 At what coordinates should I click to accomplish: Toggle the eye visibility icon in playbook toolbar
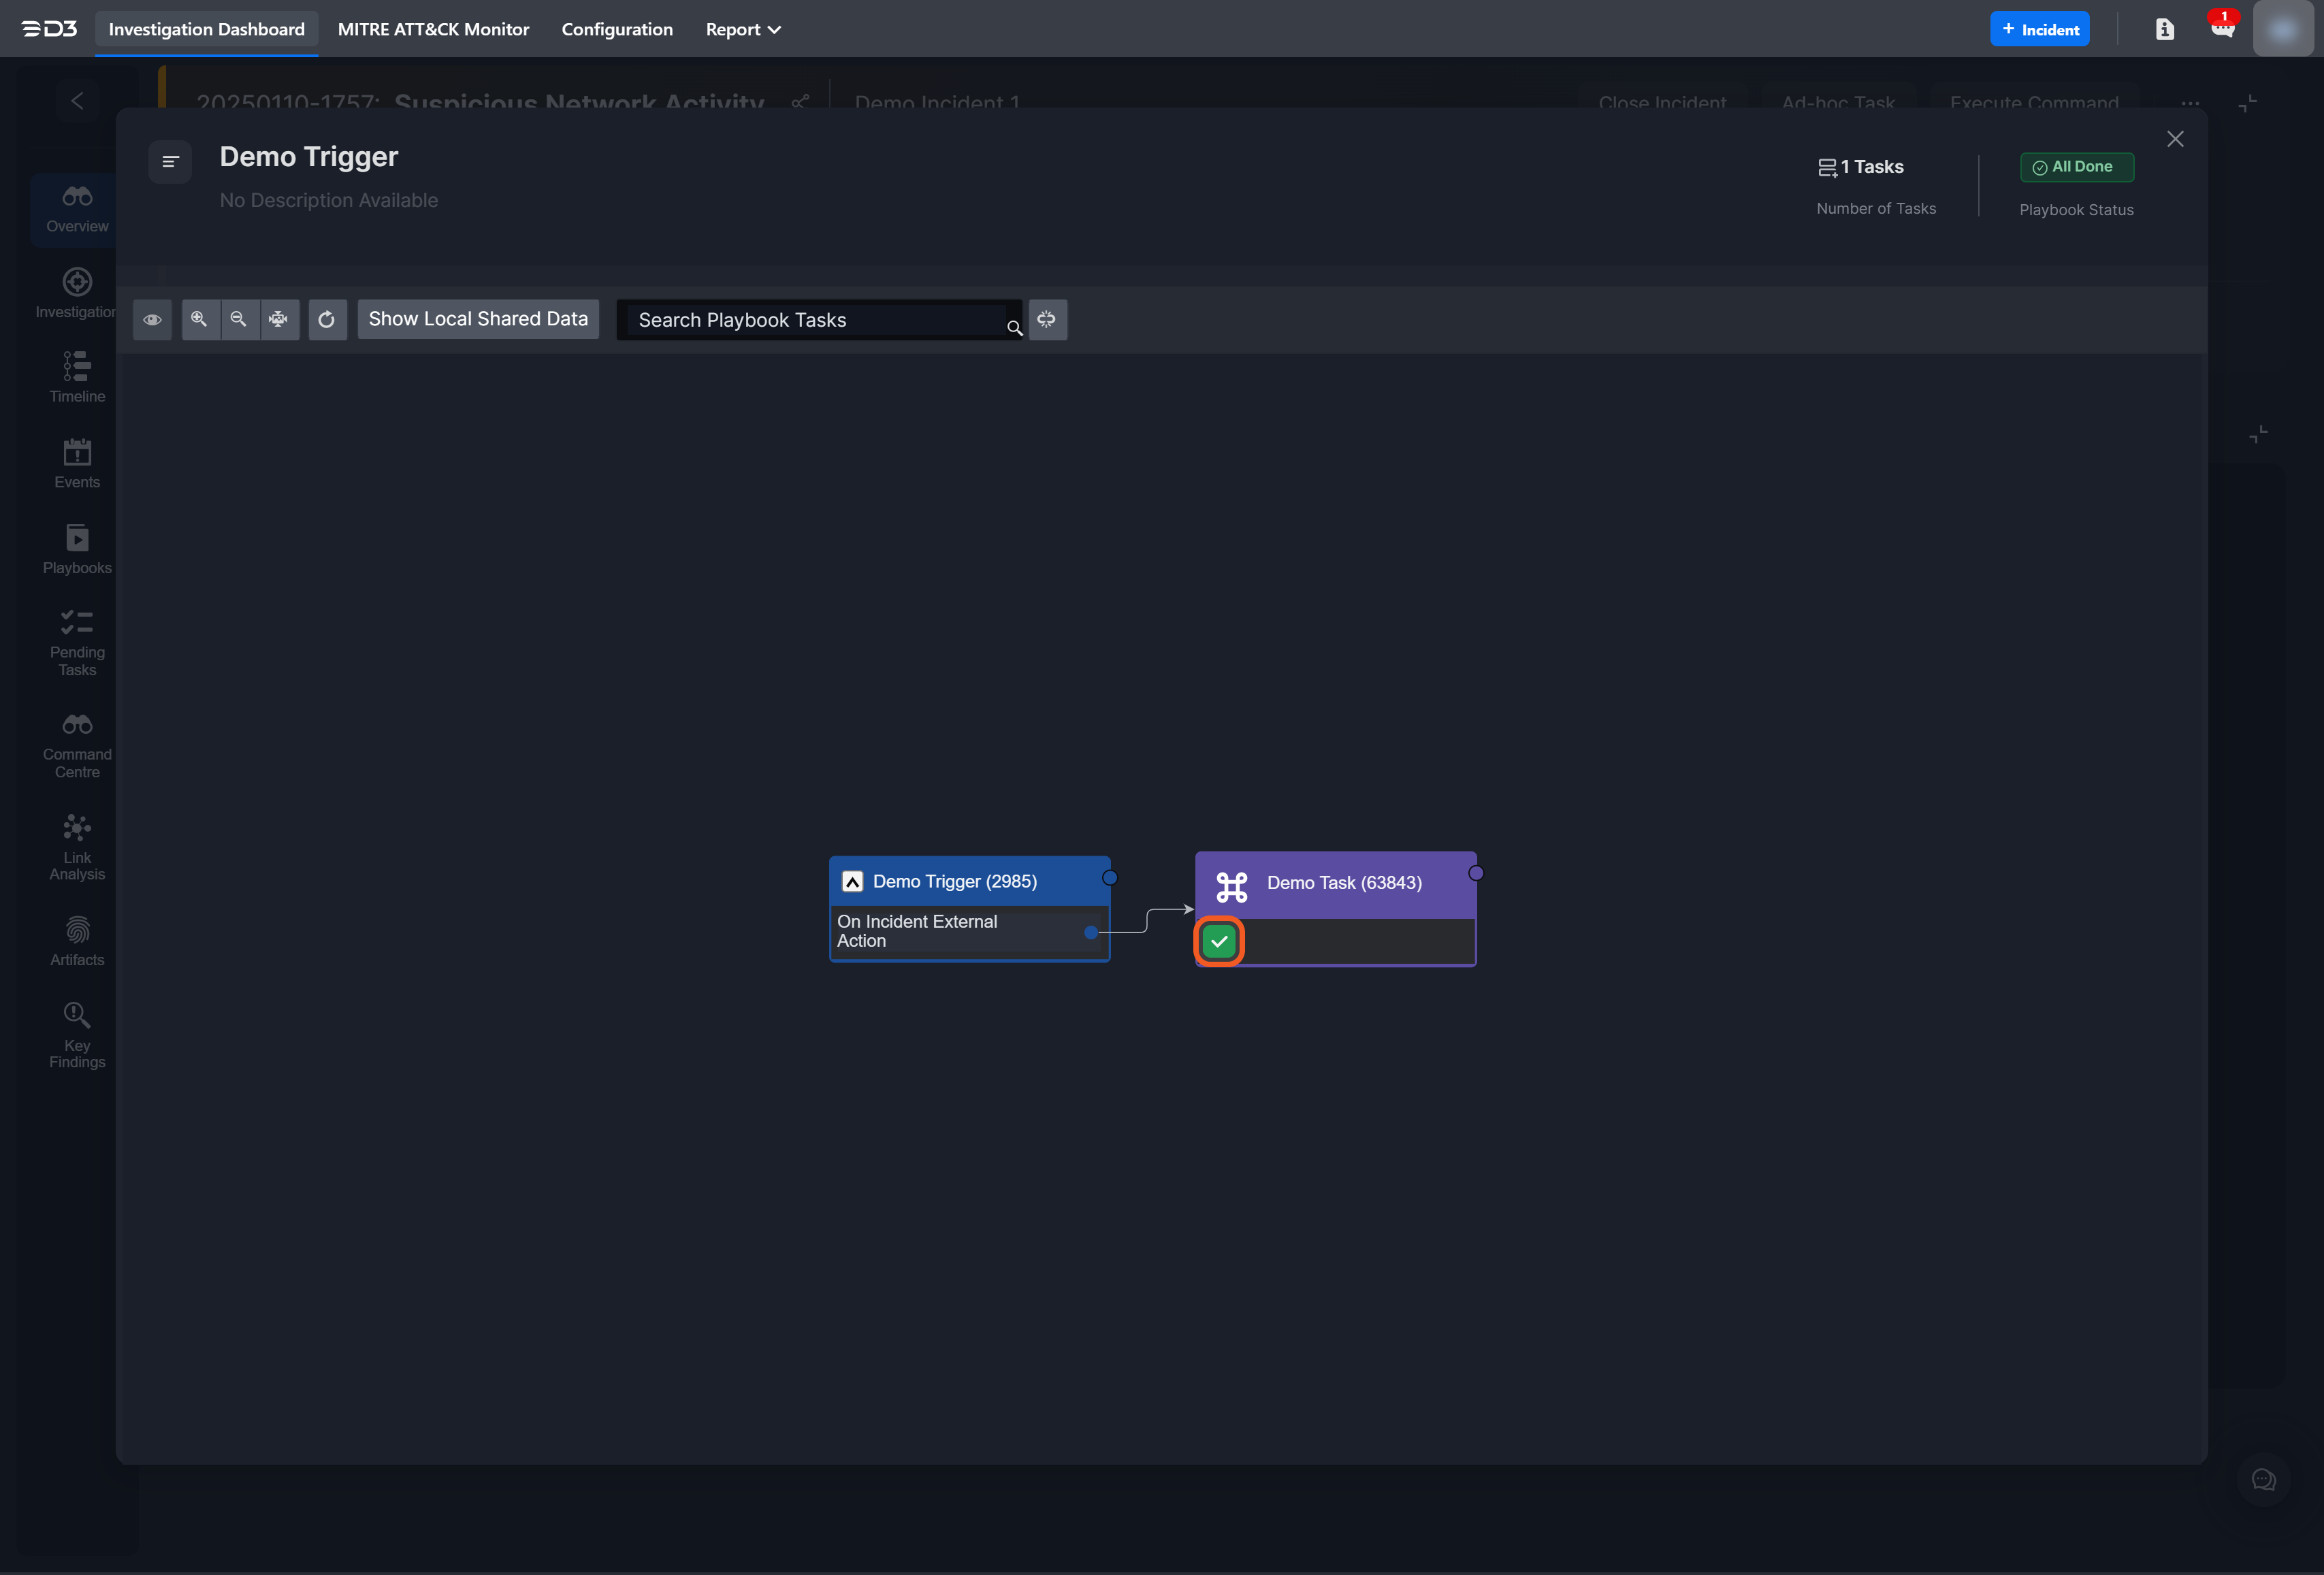coord(152,320)
